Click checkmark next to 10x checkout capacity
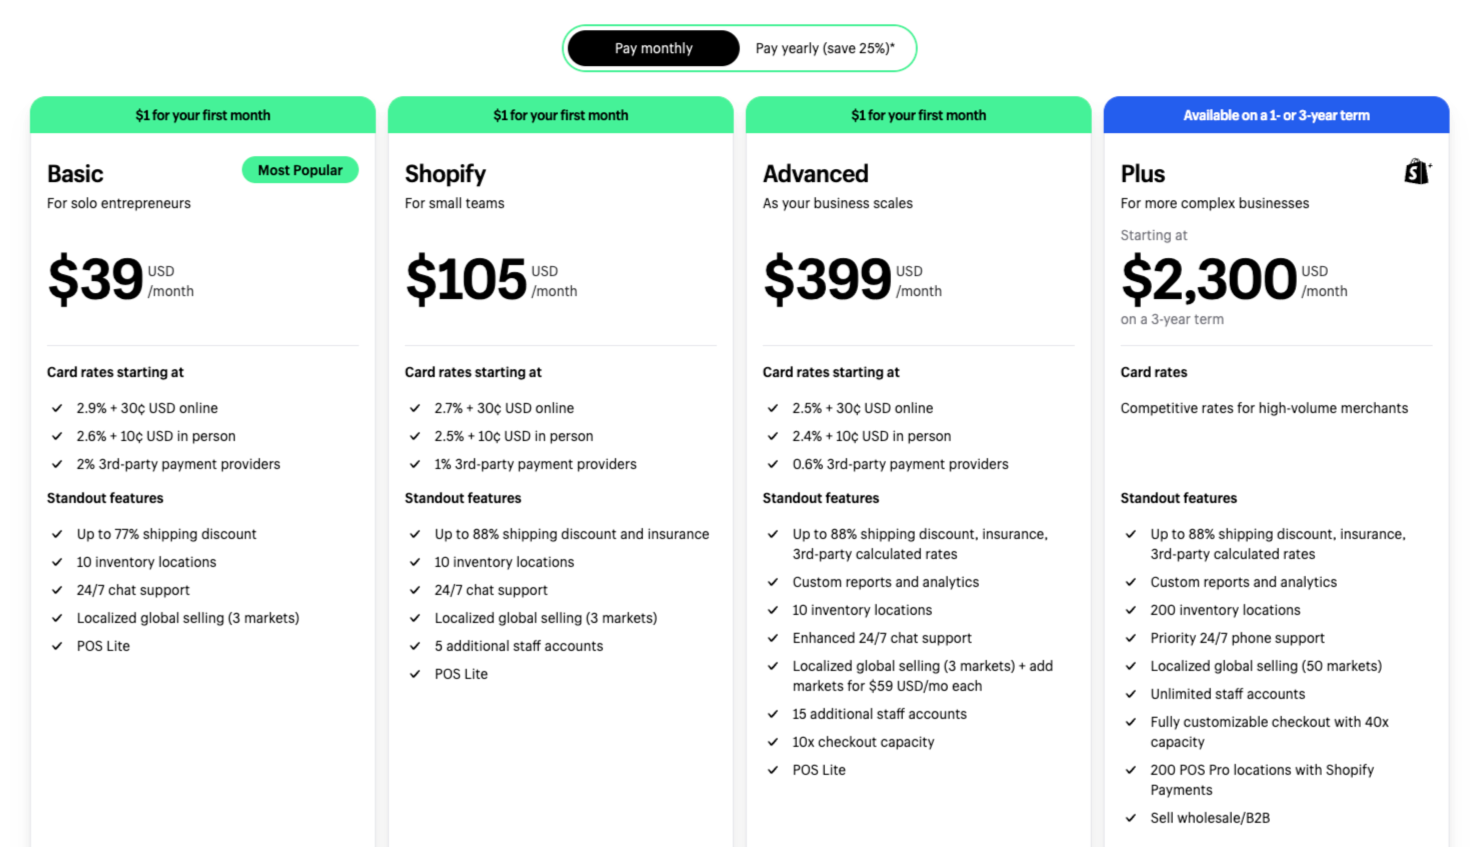Viewport: 1475px width, 847px height. point(773,742)
